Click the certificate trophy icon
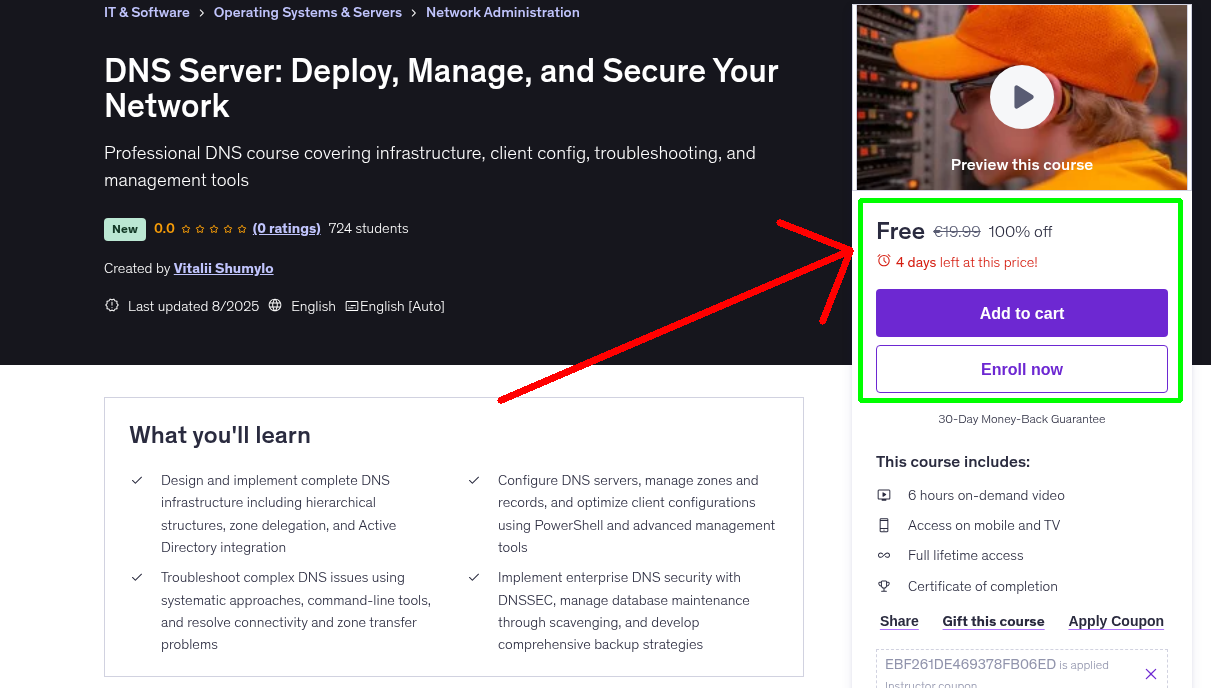 tap(884, 586)
